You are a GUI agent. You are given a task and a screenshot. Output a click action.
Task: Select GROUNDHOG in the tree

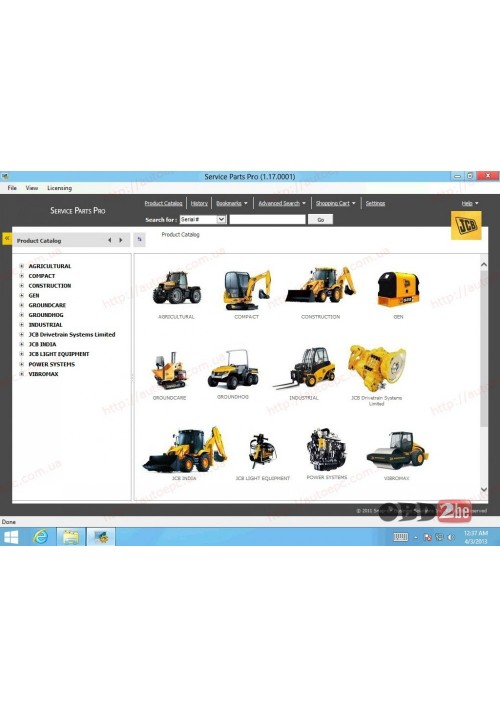(46, 315)
